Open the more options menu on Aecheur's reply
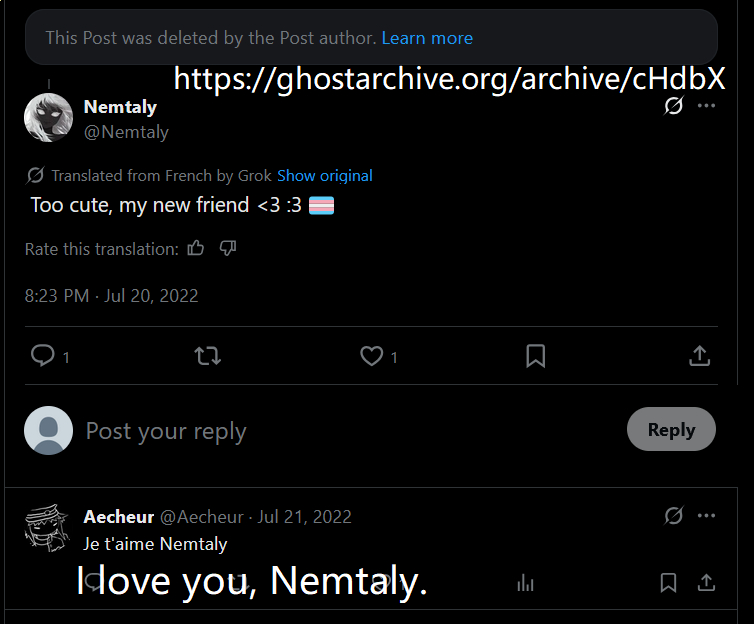 tap(706, 516)
